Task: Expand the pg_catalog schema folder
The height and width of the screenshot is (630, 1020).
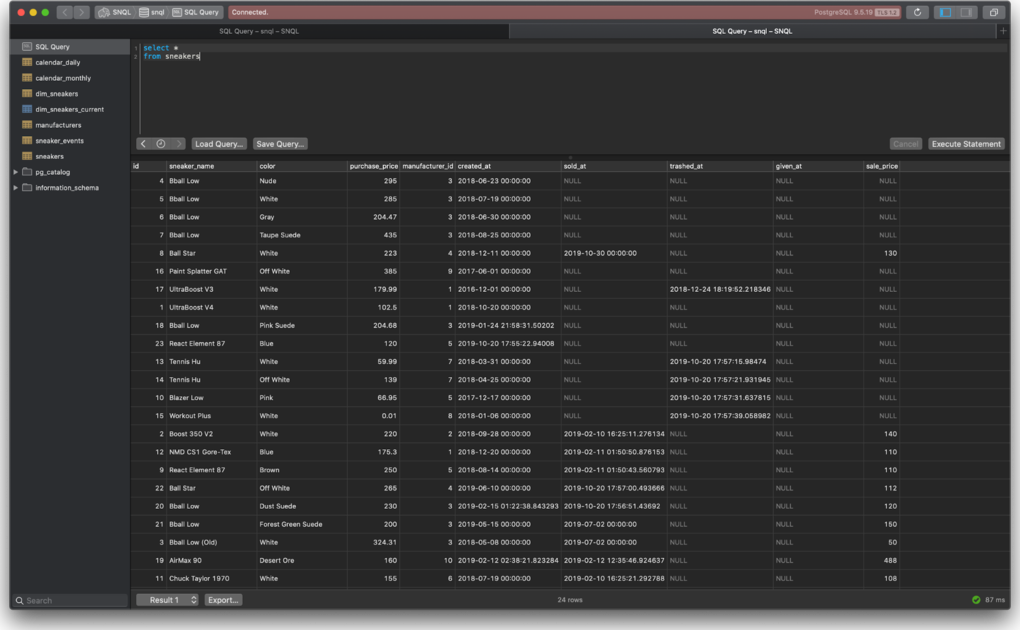Action: pyautogui.click(x=15, y=172)
